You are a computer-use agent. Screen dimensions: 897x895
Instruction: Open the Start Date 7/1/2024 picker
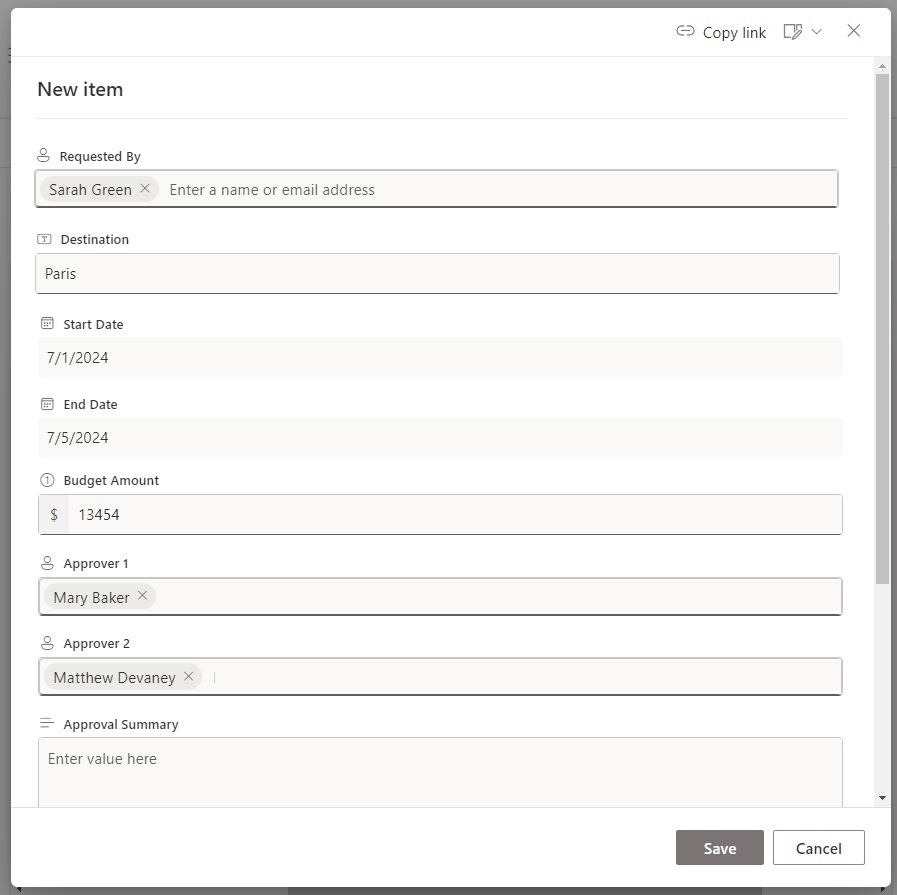click(x=440, y=357)
